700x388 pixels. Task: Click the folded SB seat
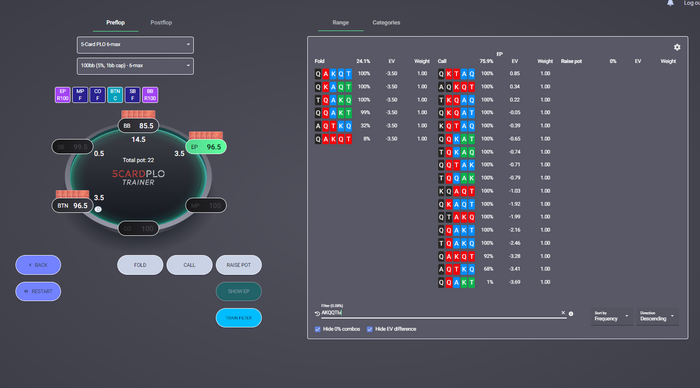[72, 146]
